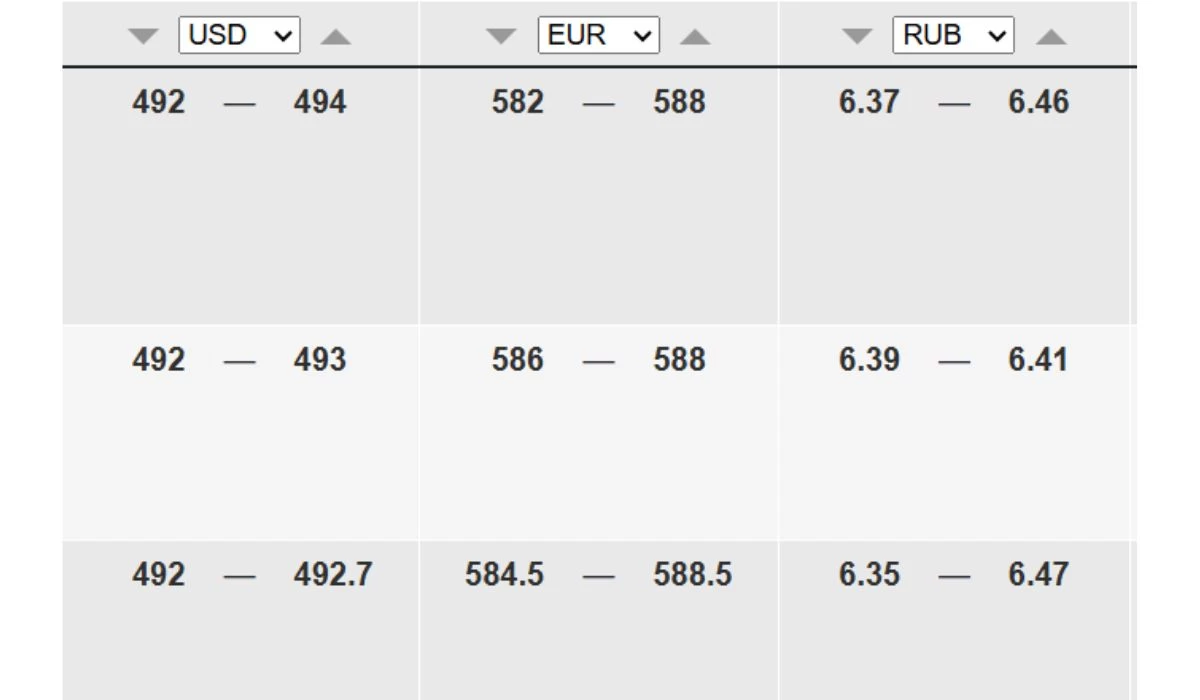Click the 6.47 RUB sell rate
The height and width of the screenshot is (700, 1200).
[1038, 575]
